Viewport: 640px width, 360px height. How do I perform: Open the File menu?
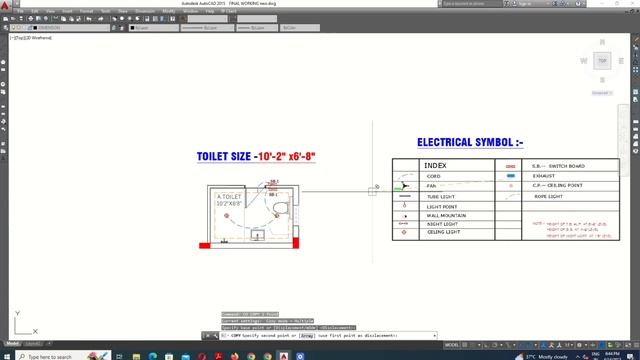[20, 11]
